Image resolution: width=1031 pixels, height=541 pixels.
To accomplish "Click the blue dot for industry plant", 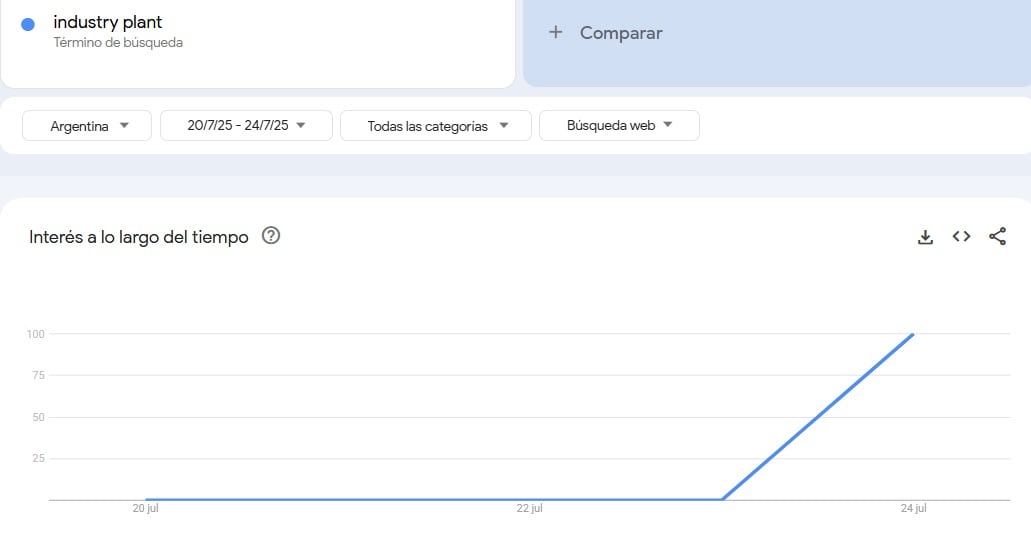I will [28, 24].
